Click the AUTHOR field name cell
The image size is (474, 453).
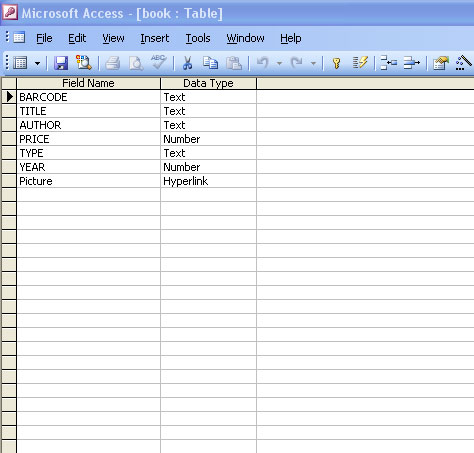pos(89,125)
